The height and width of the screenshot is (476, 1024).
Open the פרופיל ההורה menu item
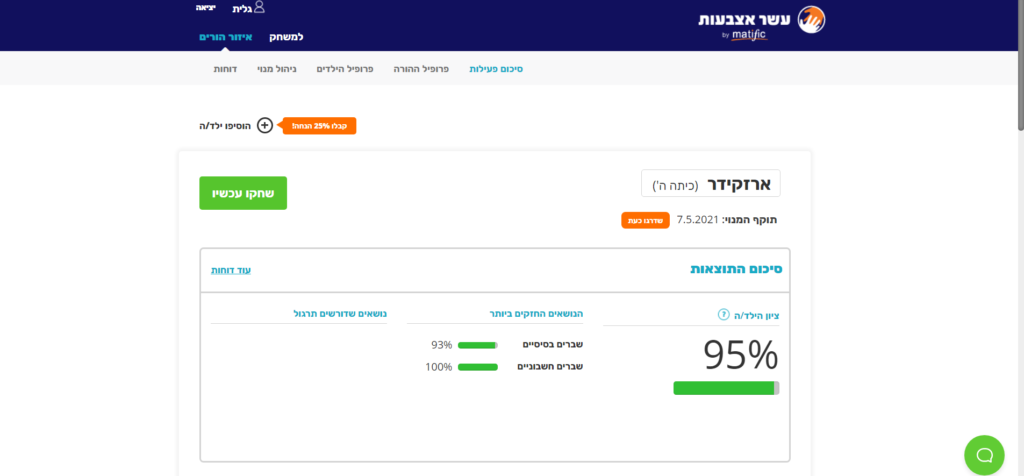[421, 69]
